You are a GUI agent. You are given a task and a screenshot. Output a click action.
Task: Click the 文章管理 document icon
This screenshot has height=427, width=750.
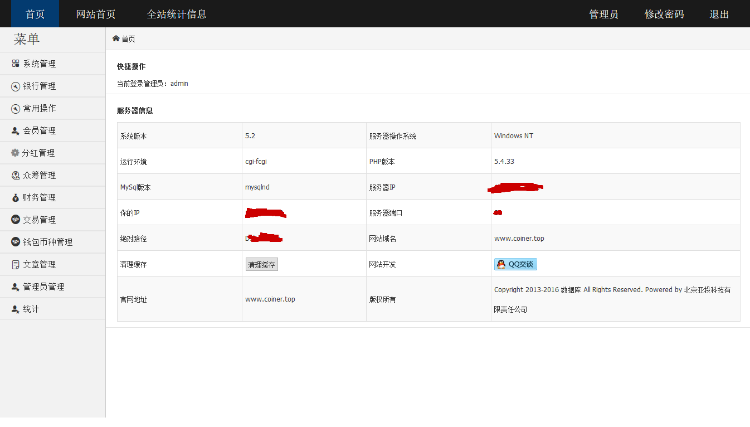pyautogui.click(x=15, y=264)
